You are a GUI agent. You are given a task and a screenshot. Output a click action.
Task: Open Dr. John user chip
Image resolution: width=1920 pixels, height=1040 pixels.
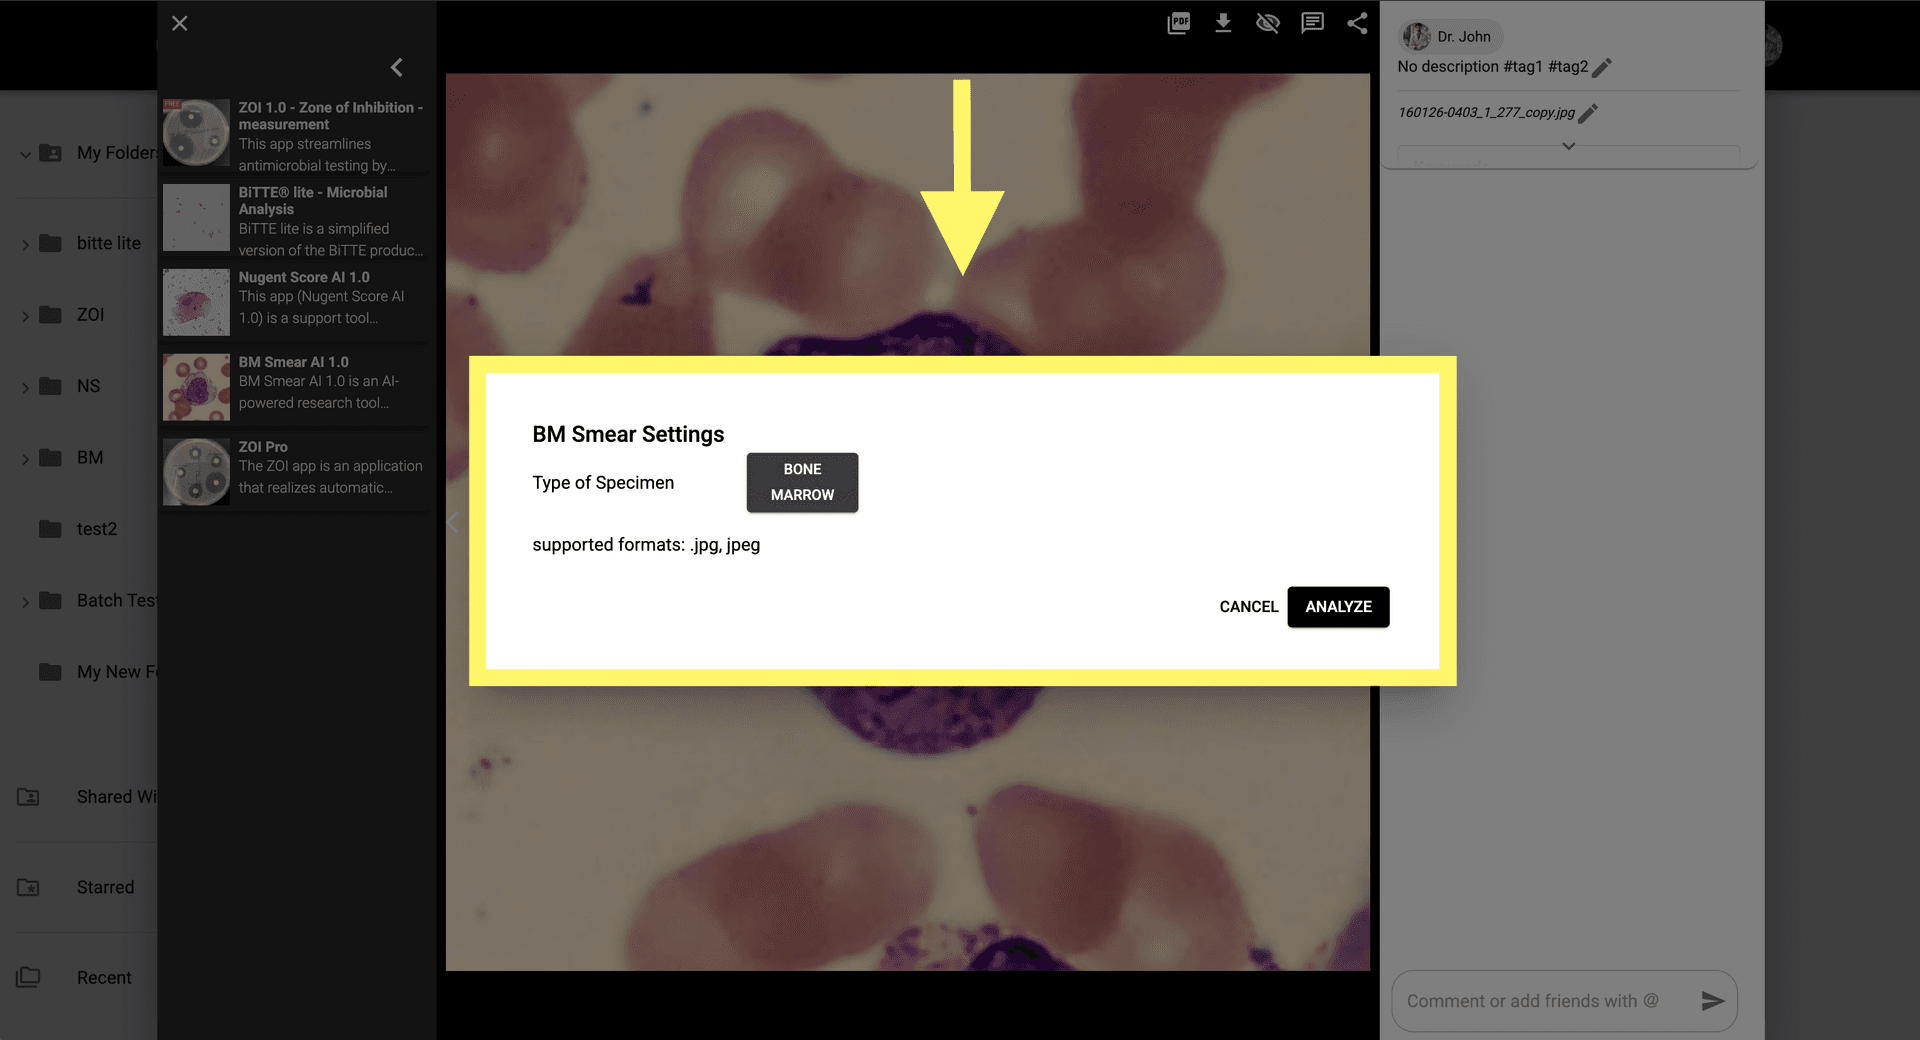pos(1450,37)
